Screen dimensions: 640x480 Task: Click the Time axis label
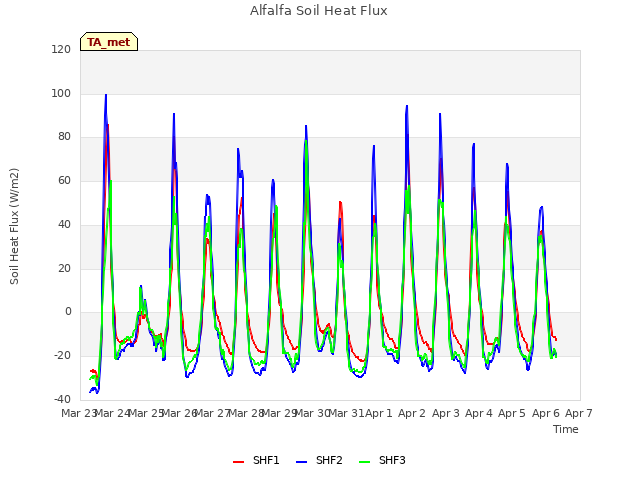566,429
